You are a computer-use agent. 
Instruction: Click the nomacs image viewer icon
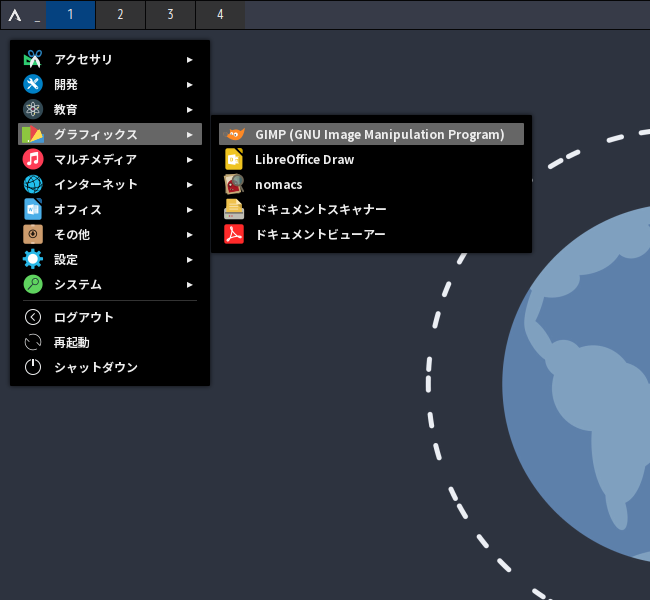point(234,184)
